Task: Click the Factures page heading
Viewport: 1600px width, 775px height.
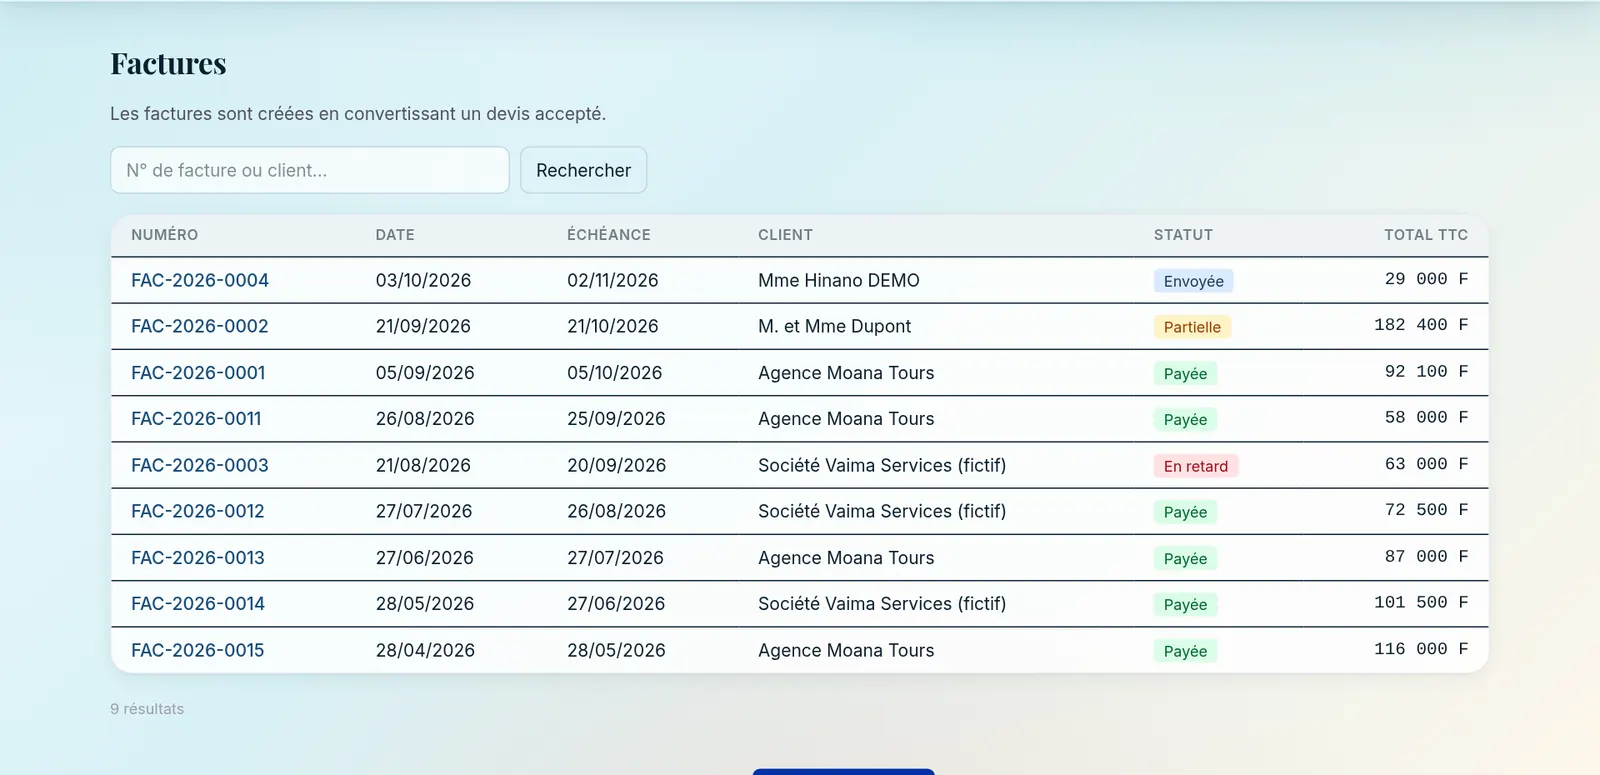Action: [x=168, y=64]
